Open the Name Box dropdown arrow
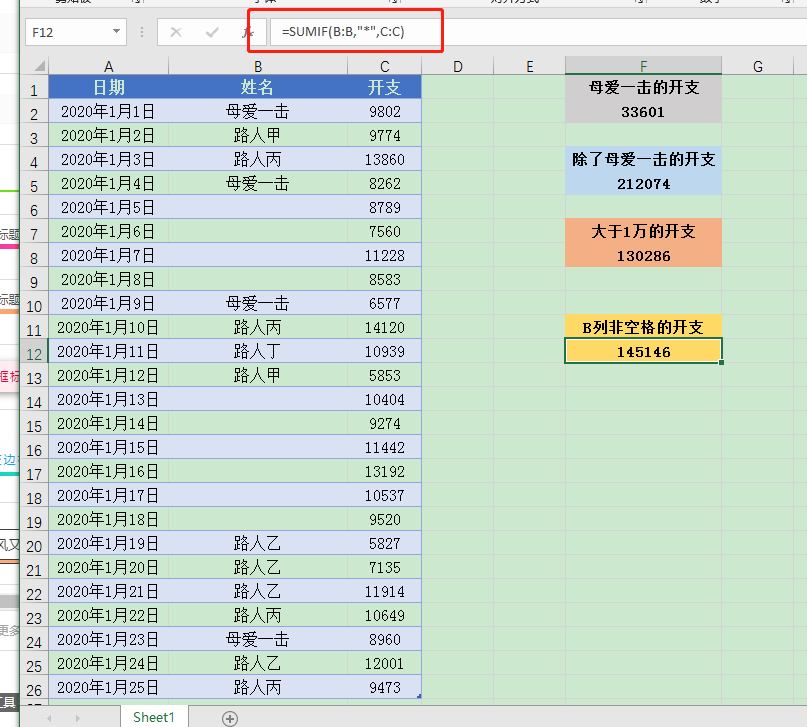The width and height of the screenshot is (807, 727). tap(116, 32)
